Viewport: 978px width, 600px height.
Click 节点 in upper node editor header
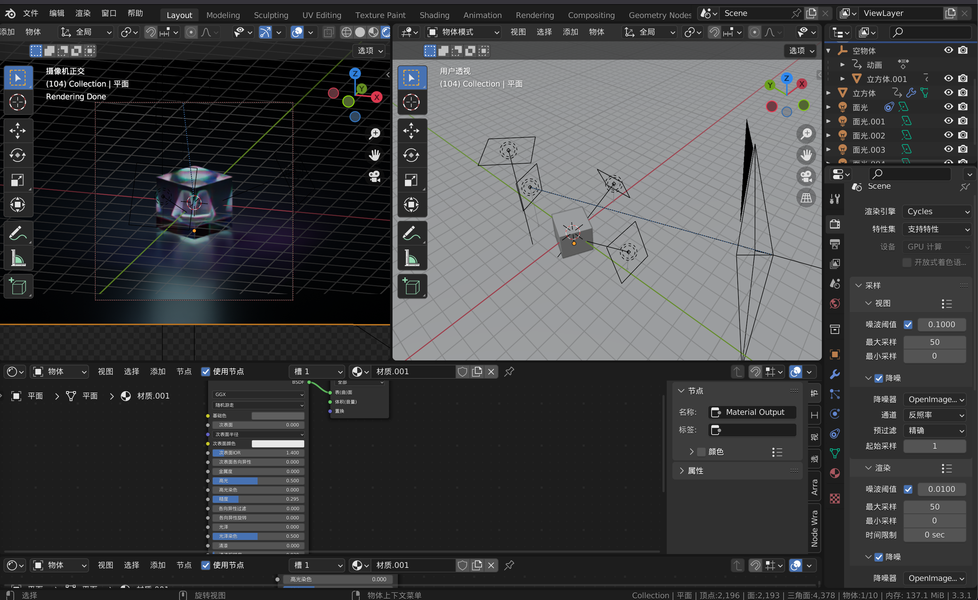point(184,372)
